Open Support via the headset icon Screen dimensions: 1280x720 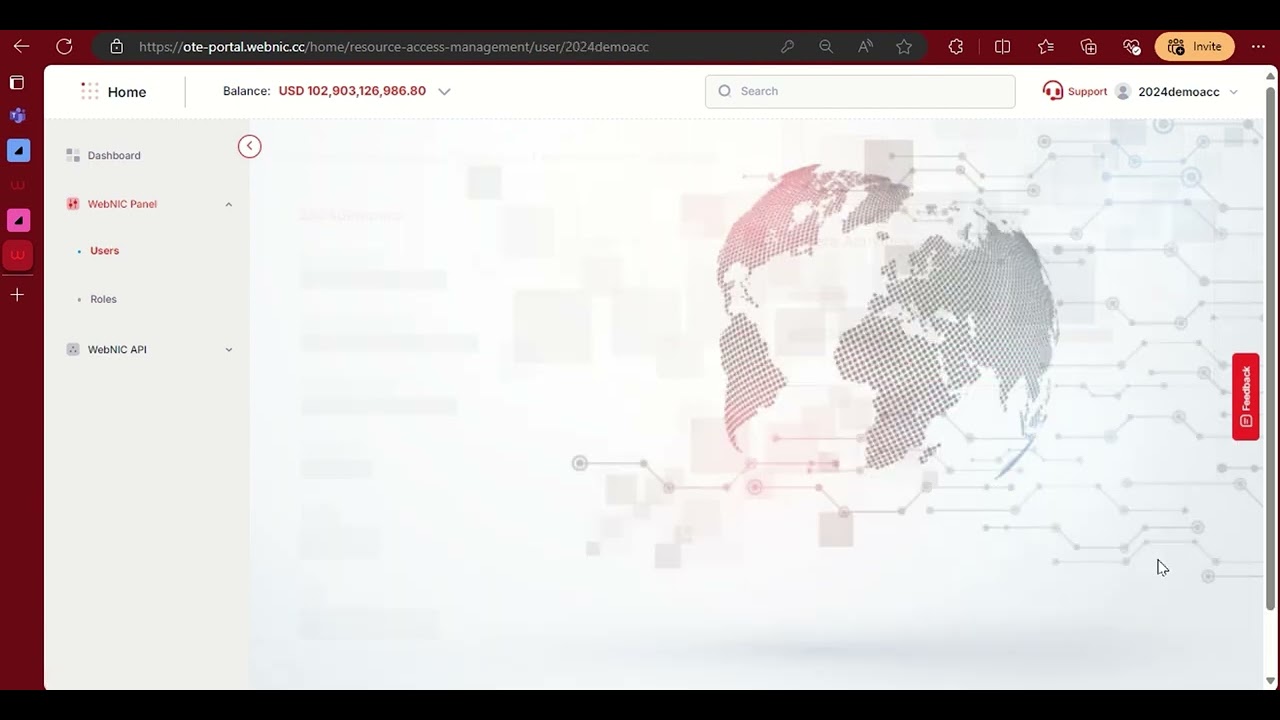1052,91
